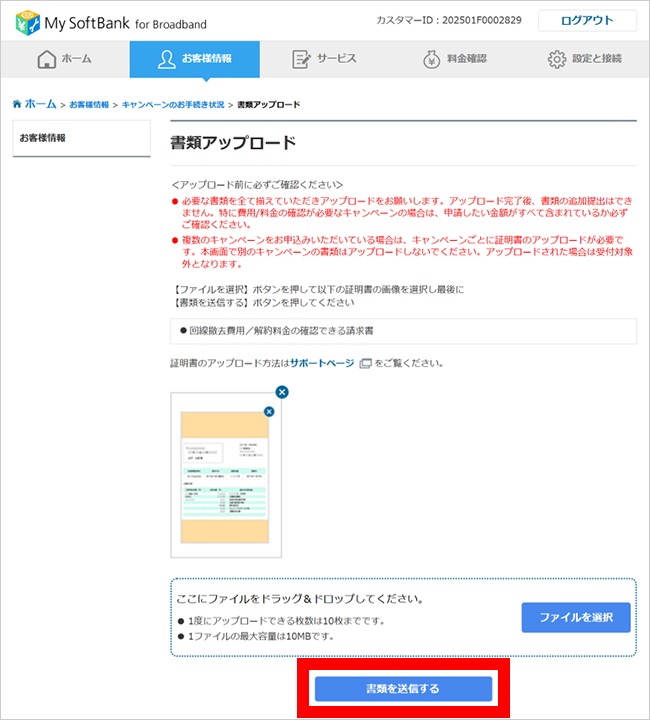
Task: Click the yen money bag icon
Action: tap(431, 59)
